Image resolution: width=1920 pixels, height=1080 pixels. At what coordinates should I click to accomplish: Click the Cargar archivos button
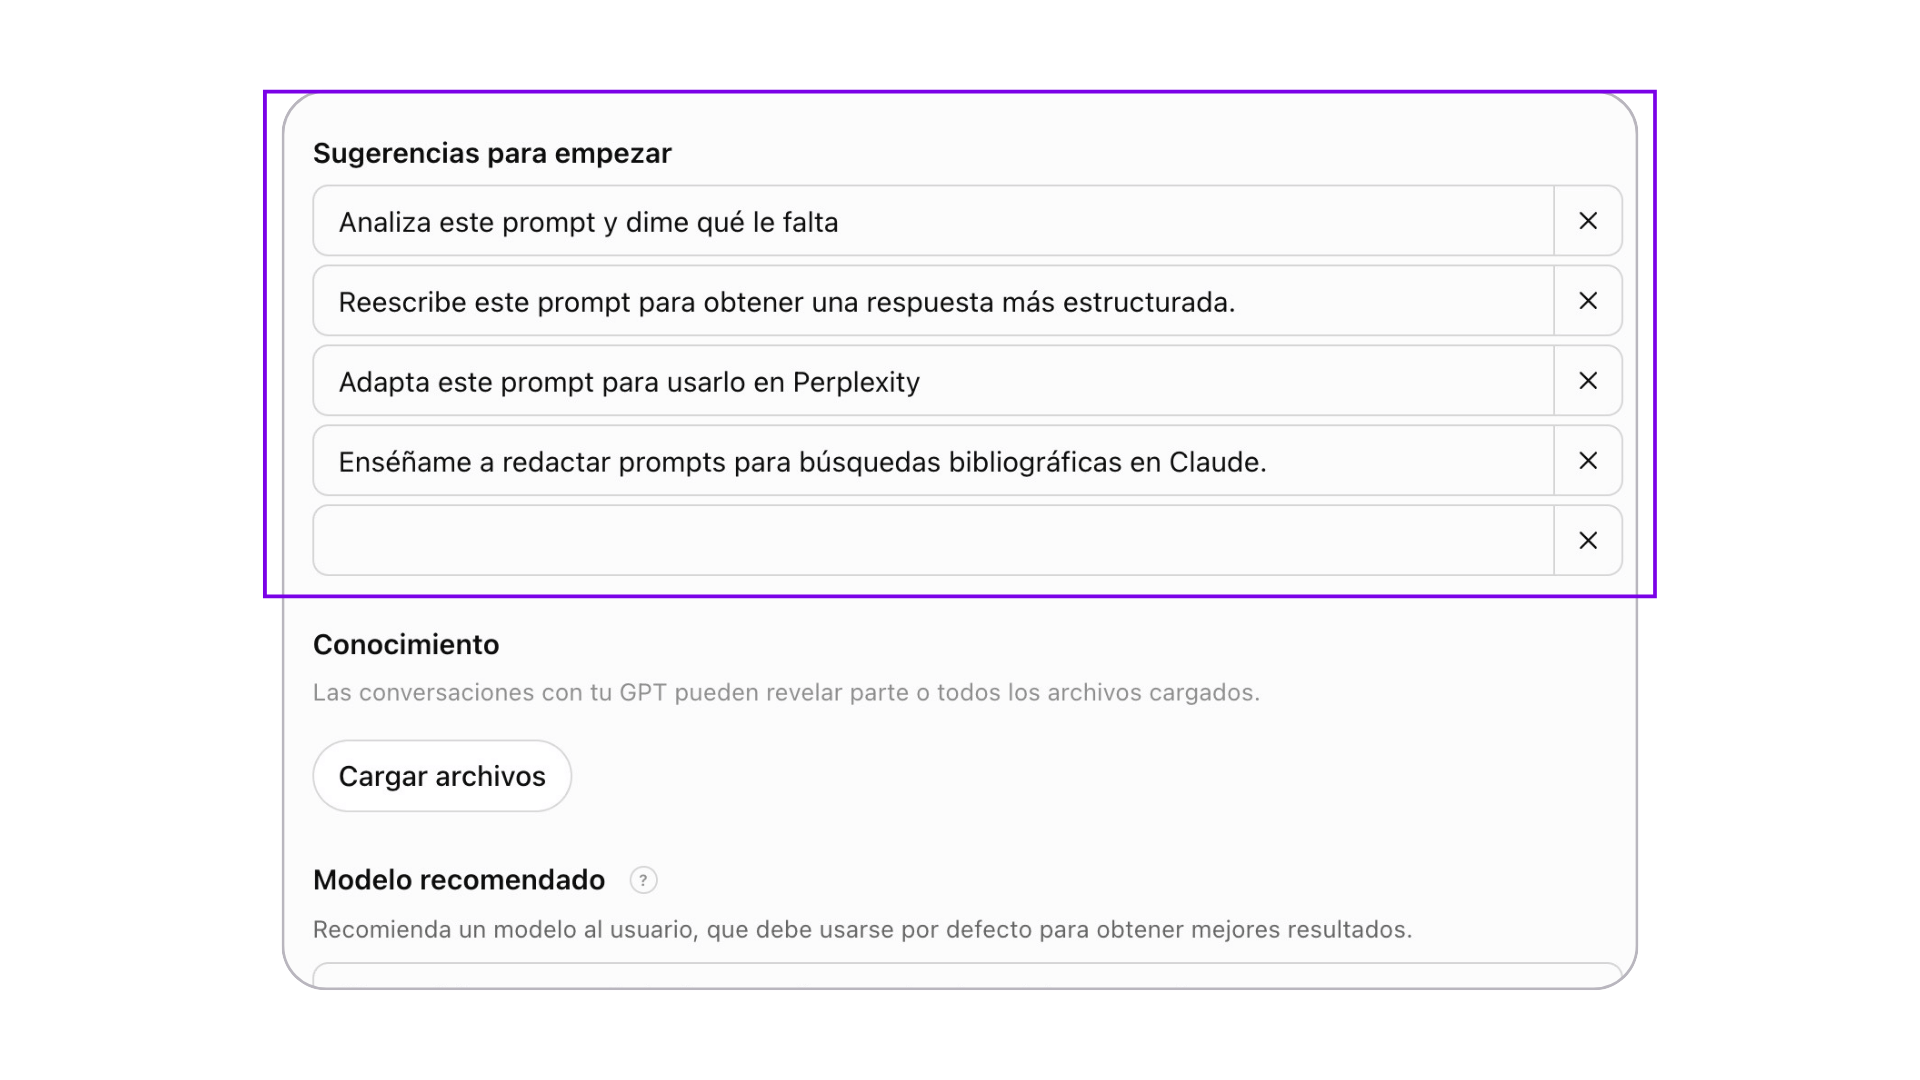442,776
